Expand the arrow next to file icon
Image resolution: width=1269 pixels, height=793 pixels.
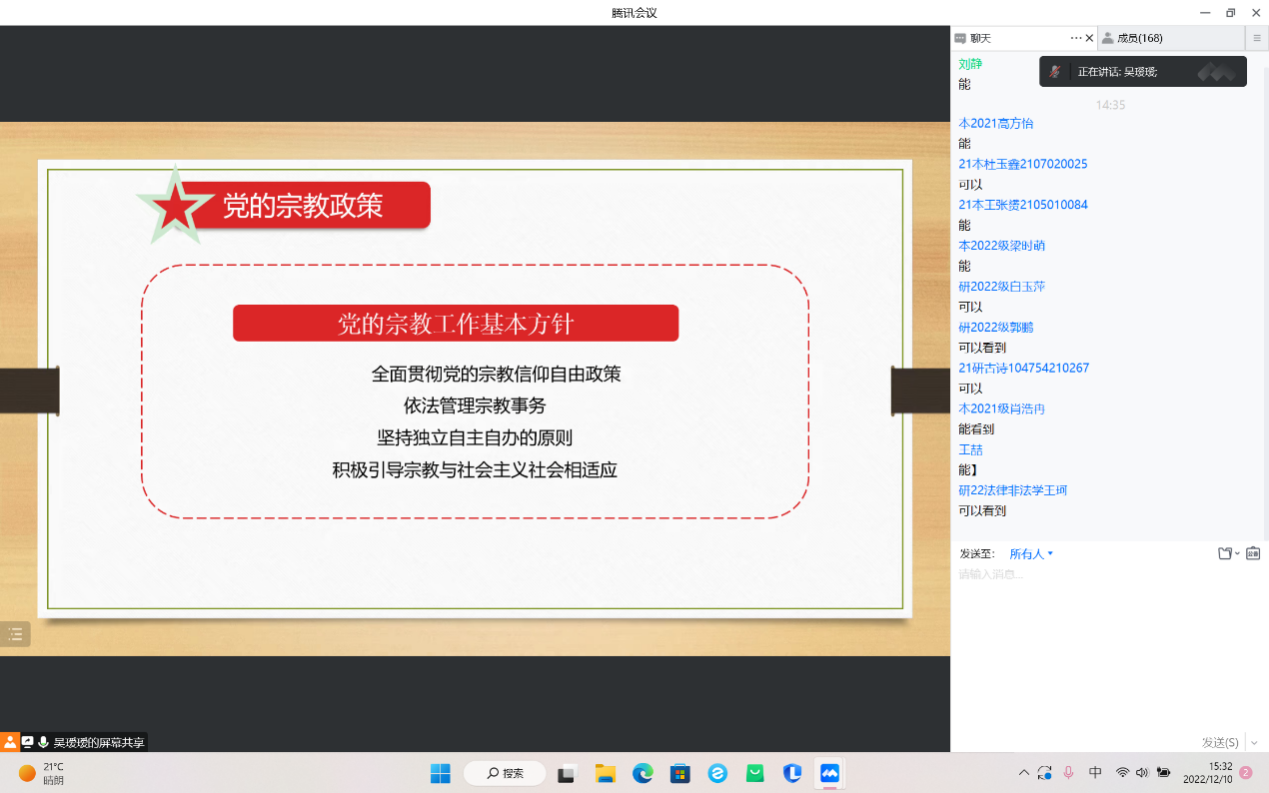pyautogui.click(x=1237, y=554)
